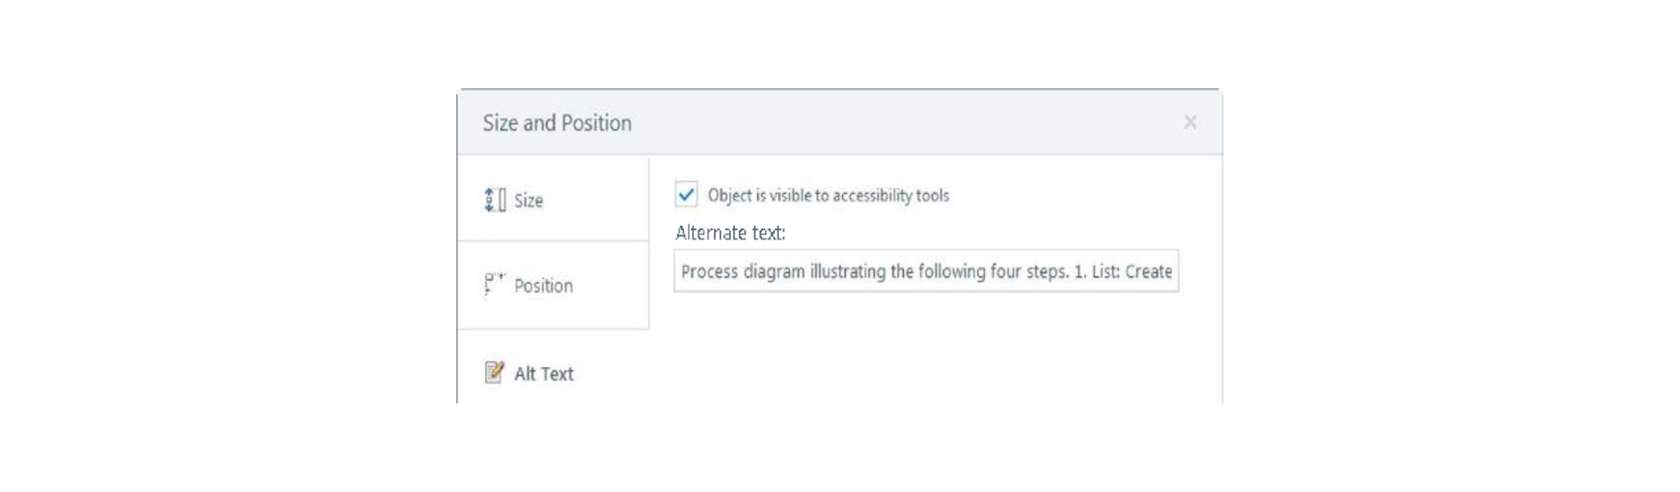Switch to the Position tab

(x=553, y=285)
